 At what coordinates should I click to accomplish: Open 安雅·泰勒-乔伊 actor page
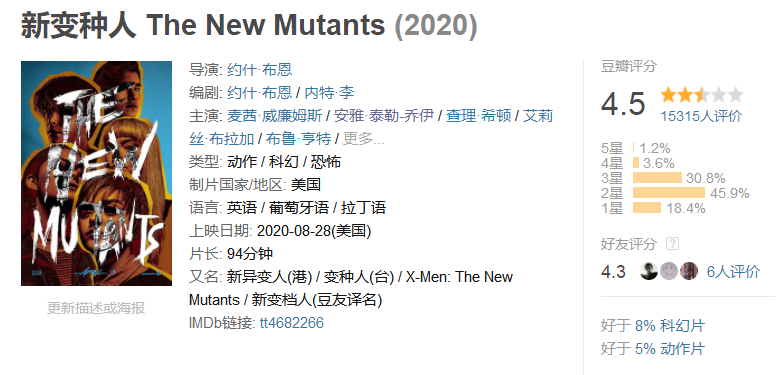point(384,116)
